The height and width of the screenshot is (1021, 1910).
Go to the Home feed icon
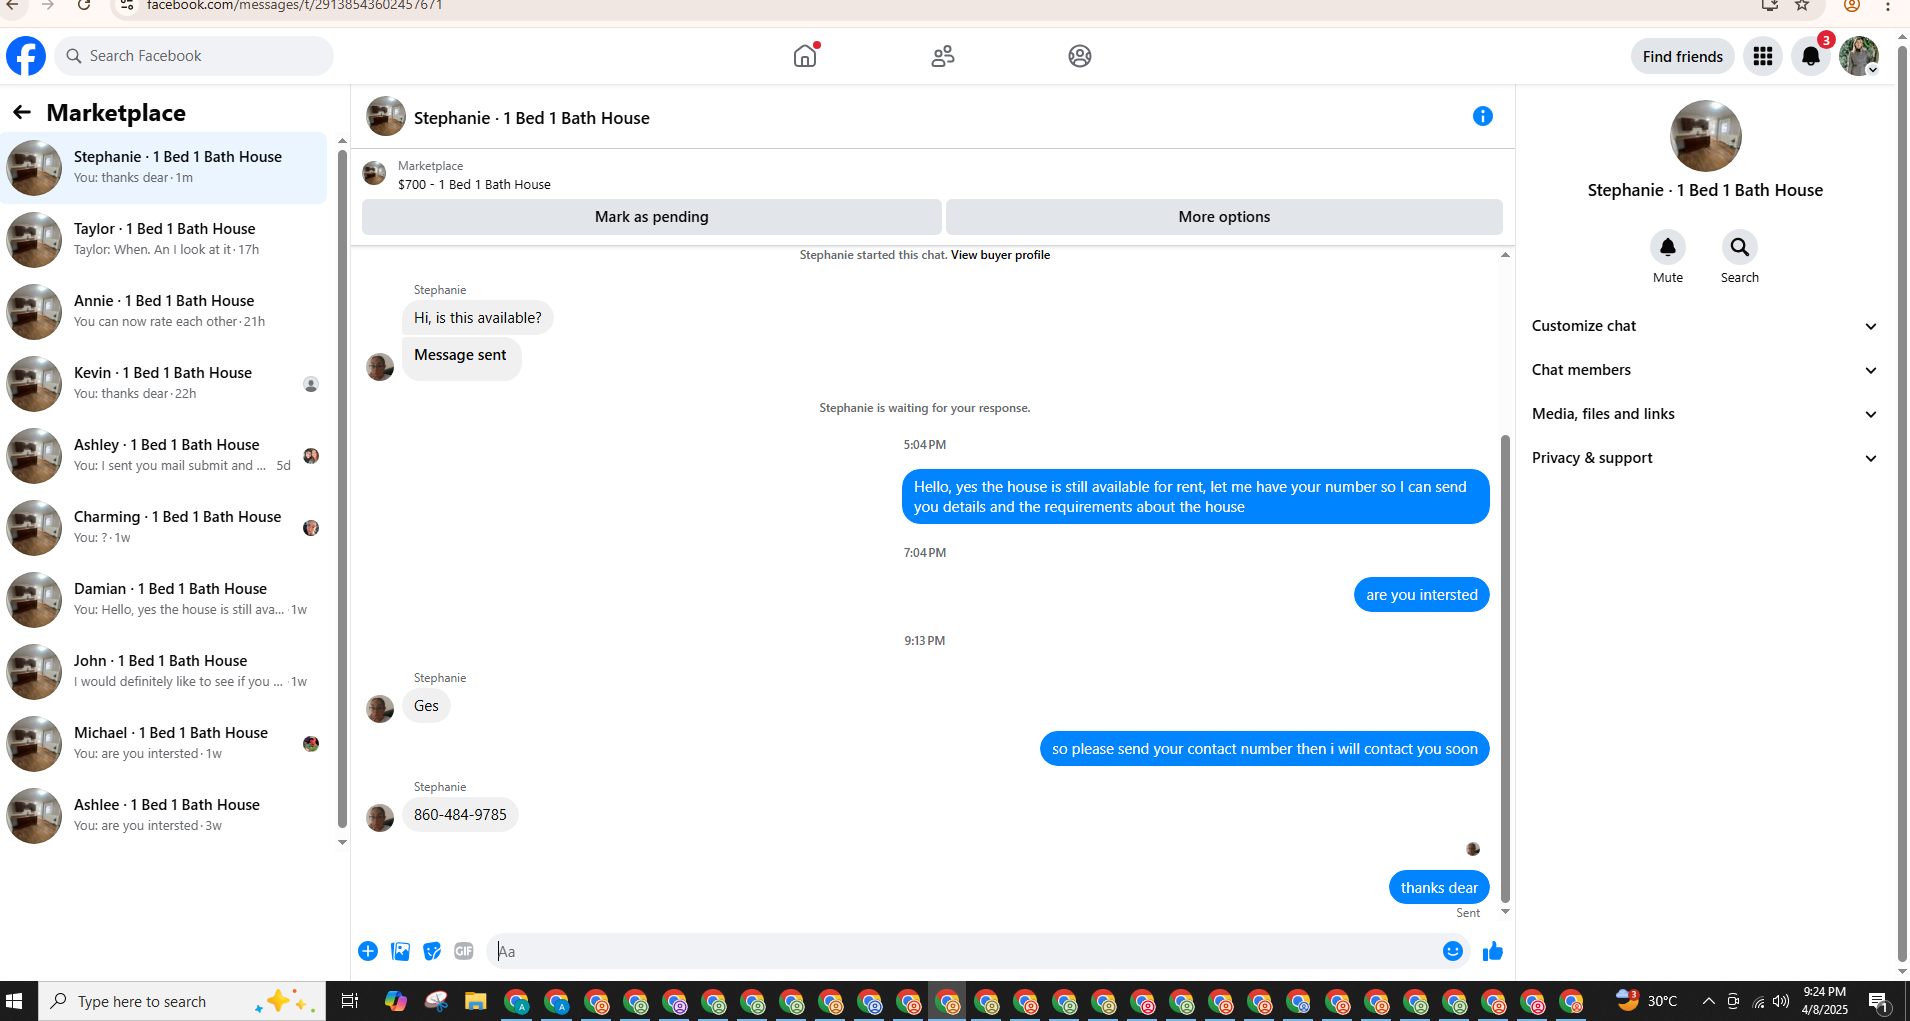(x=805, y=56)
